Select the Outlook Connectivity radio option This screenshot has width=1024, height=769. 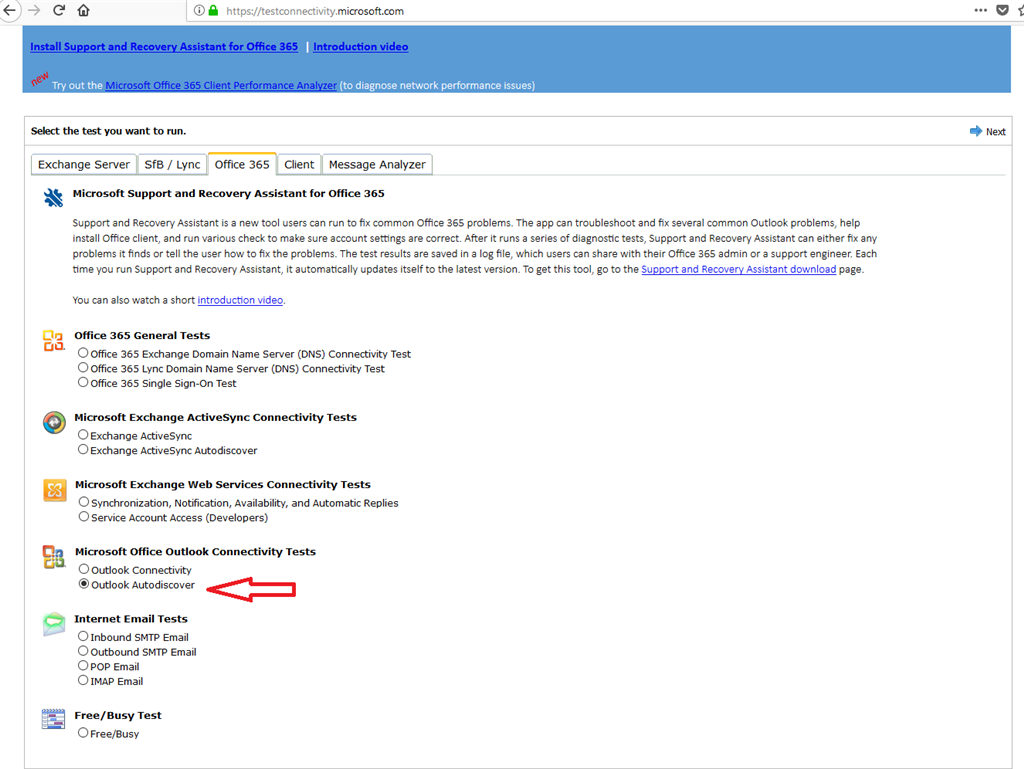pyautogui.click(x=84, y=569)
